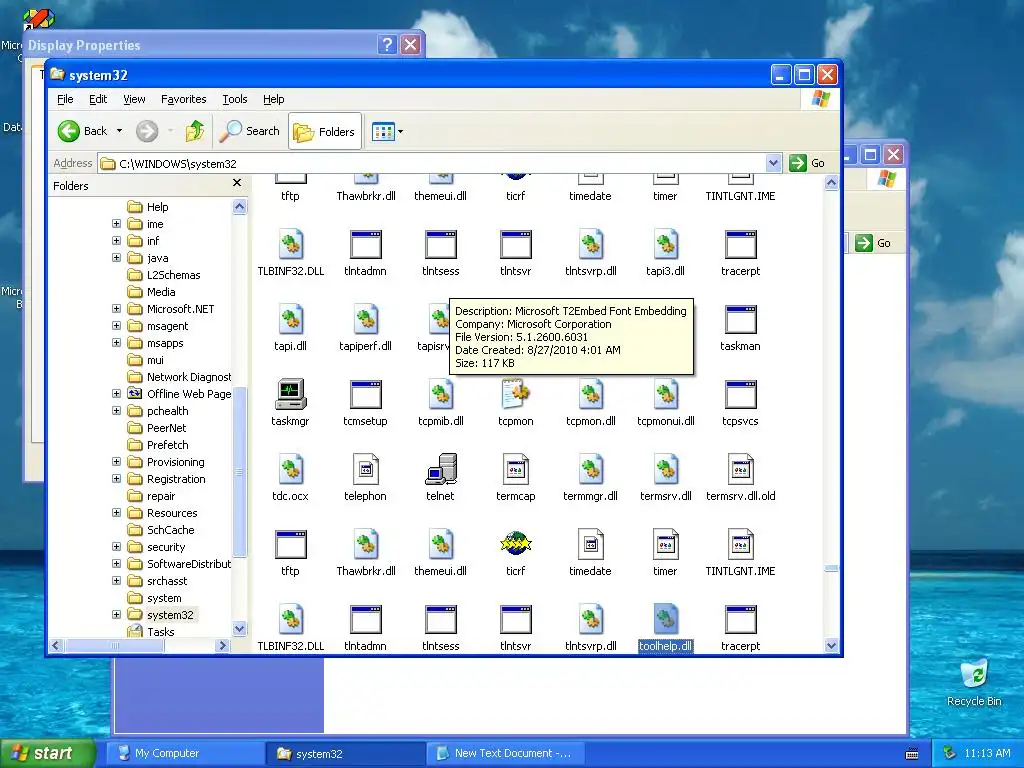Expand the Offline Web Pages node
1024x768 pixels.
click(116, 393)
